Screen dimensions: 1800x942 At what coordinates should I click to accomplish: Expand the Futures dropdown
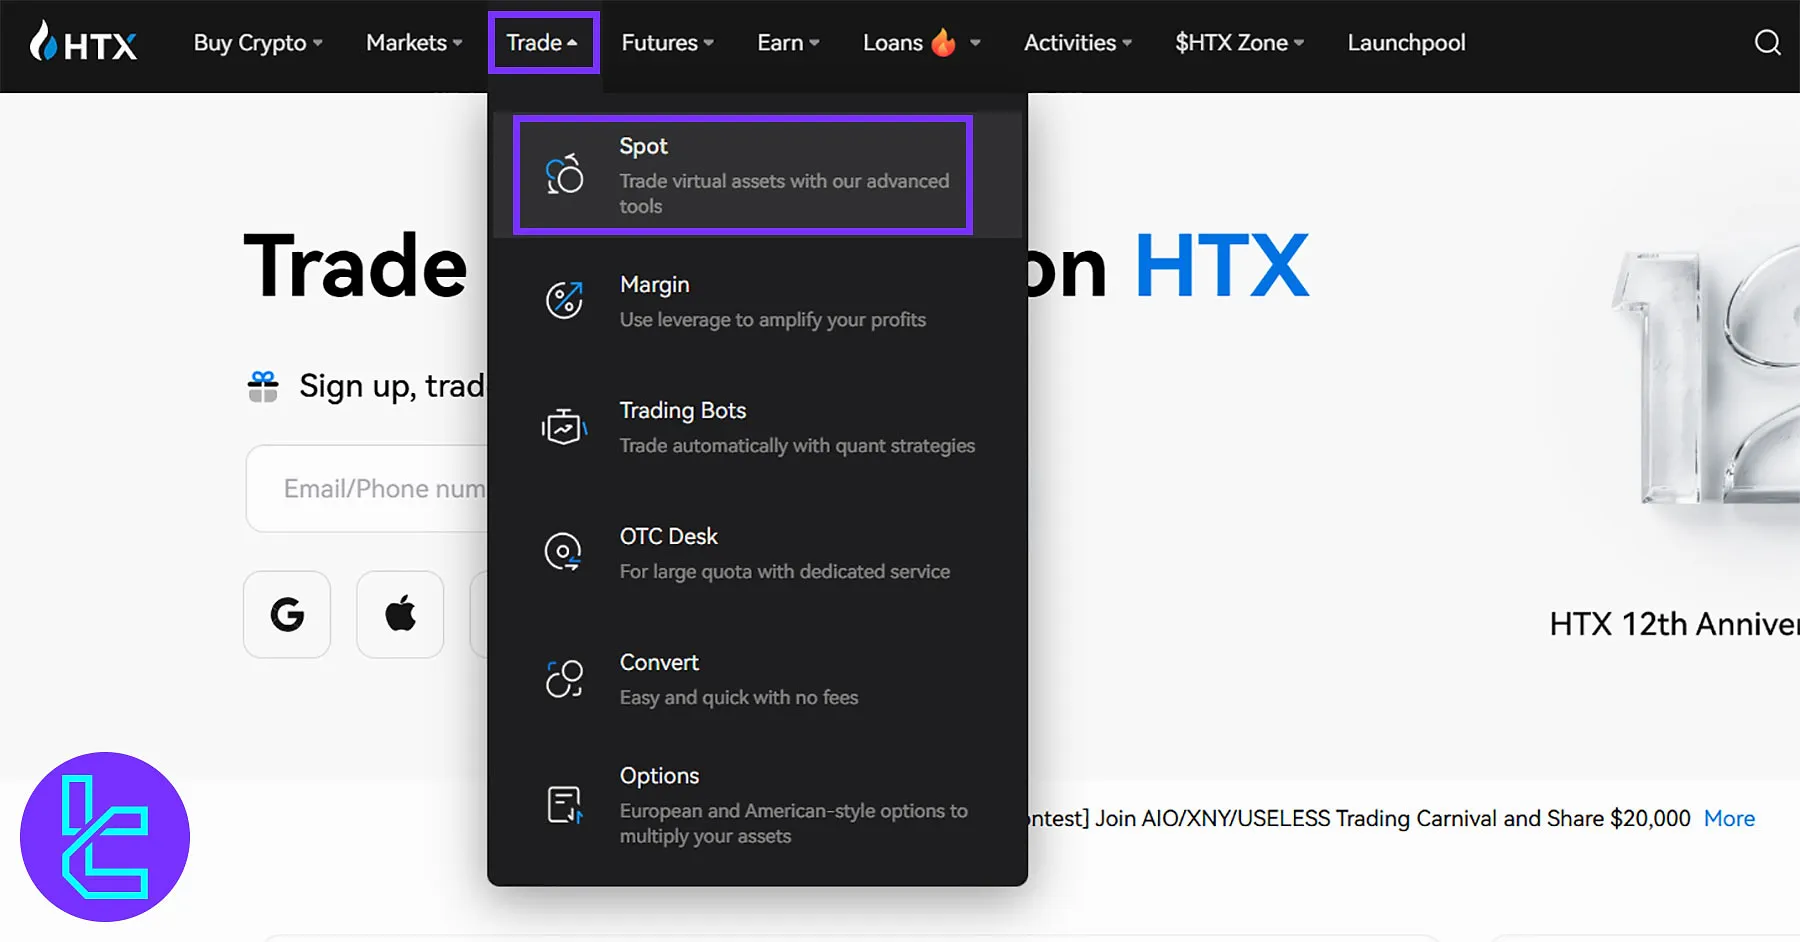(x=668, y=43)
